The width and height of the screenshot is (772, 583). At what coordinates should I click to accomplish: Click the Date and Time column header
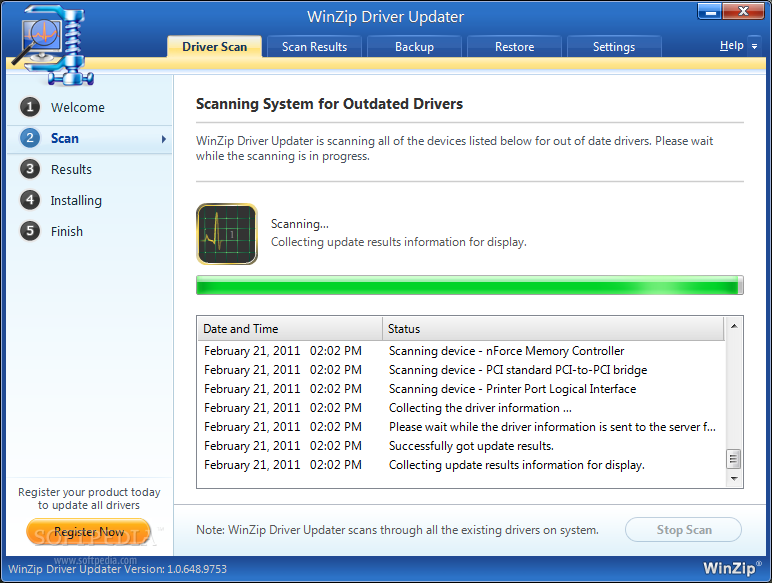point(290,328)
